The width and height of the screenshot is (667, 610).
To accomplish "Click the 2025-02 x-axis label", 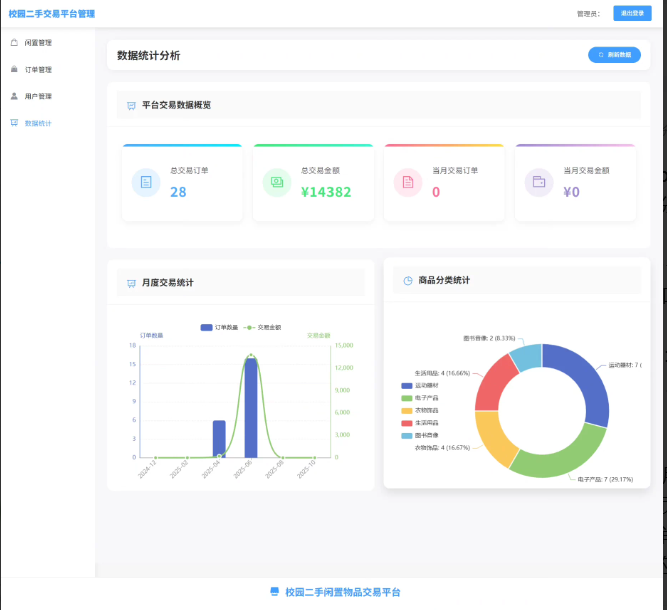I will tap(179, 469).
